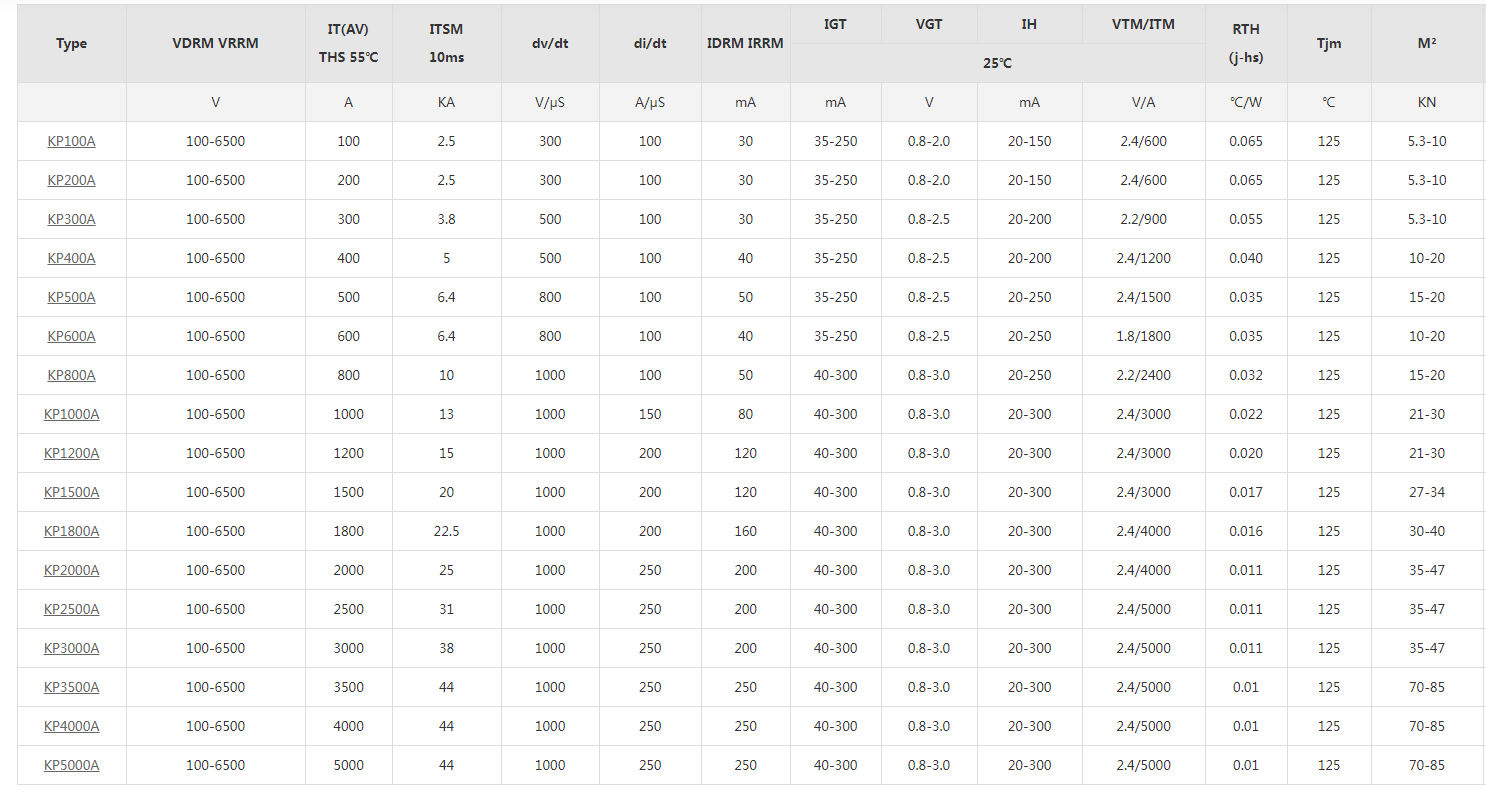Select the 38 KA value in KP3000A row
This screenshot has width=1486, height=797.
tap(446, 648)
